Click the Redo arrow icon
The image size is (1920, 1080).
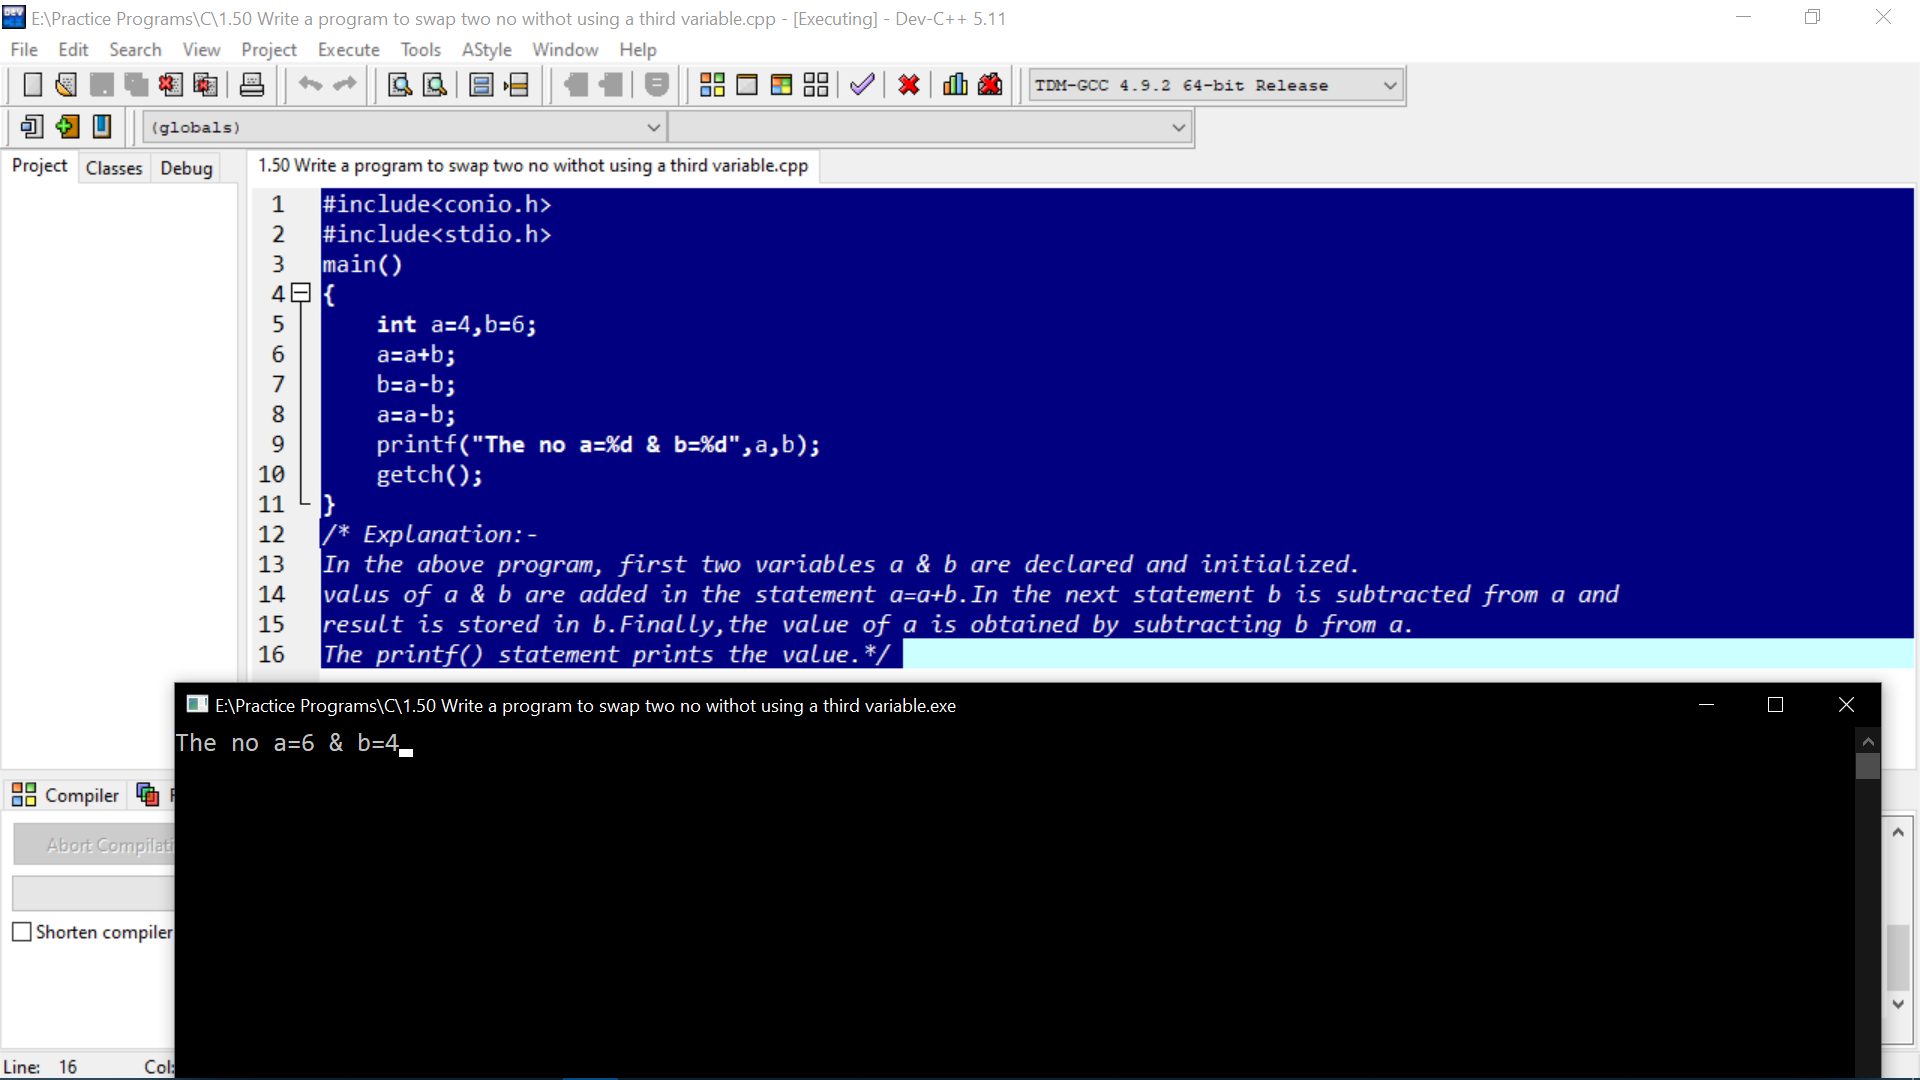(x=345, y=85)
